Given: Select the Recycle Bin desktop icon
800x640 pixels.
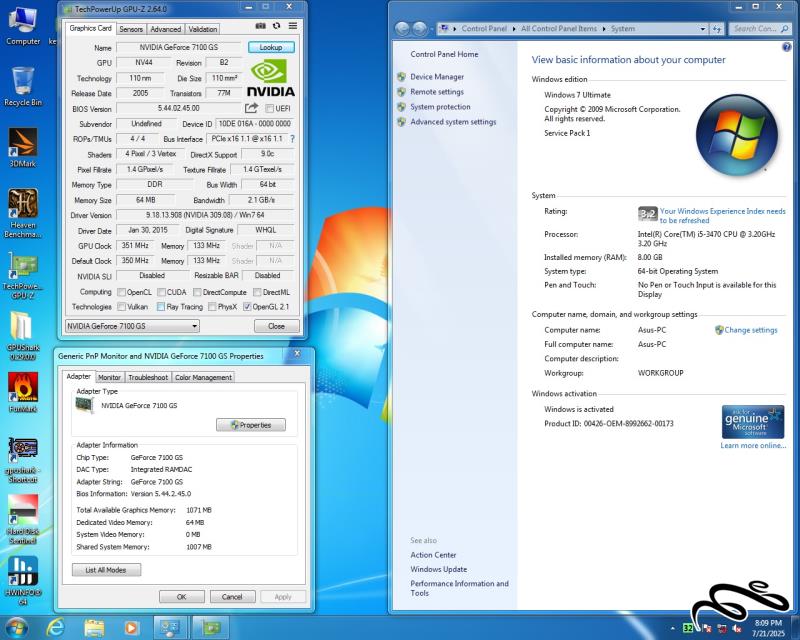Looking at the screenshot, I should pos(22,87).
